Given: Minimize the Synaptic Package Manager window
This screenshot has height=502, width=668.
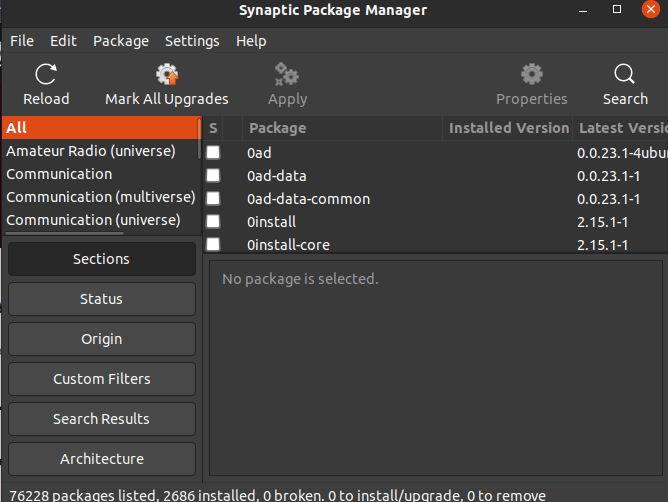Looking at the screenshot, I should click(x=583, y=11).
